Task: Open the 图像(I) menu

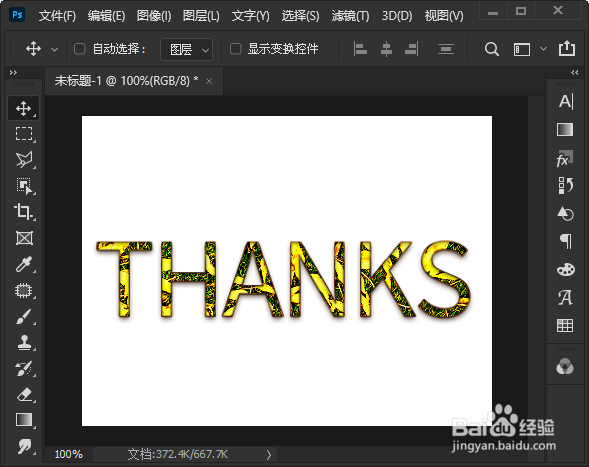Action: (x=154, y=16)
